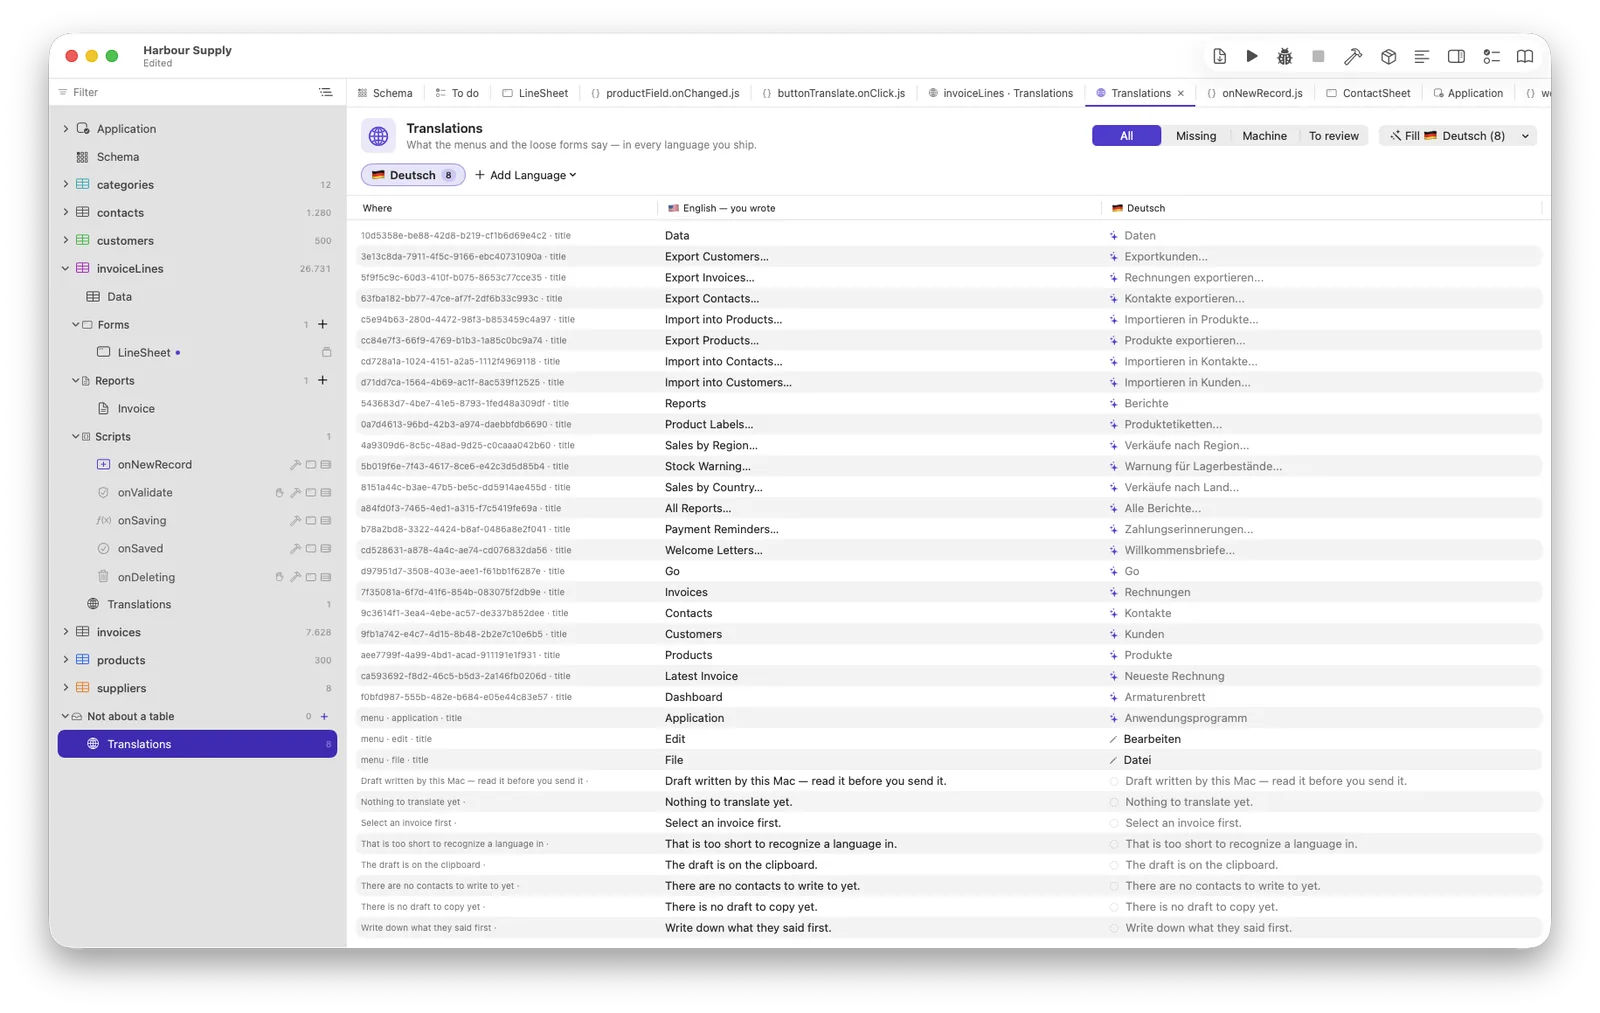Image resolution: width=1600 pixels, height=1013 pixels.
Task: Click the plus on Not about a table
Action: pyautogui.click(x=324, y=716)
